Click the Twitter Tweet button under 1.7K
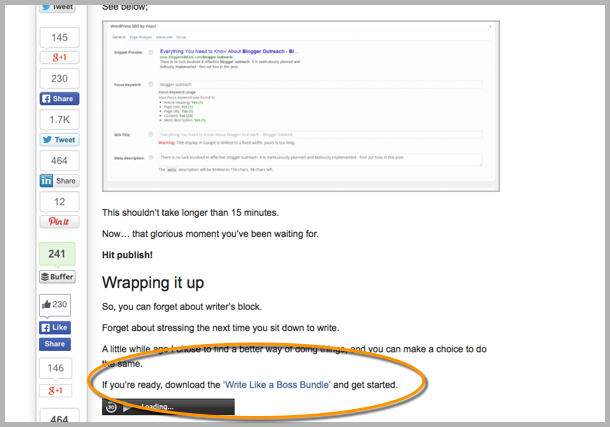The image size is (610, 427). tap(60, 140)
